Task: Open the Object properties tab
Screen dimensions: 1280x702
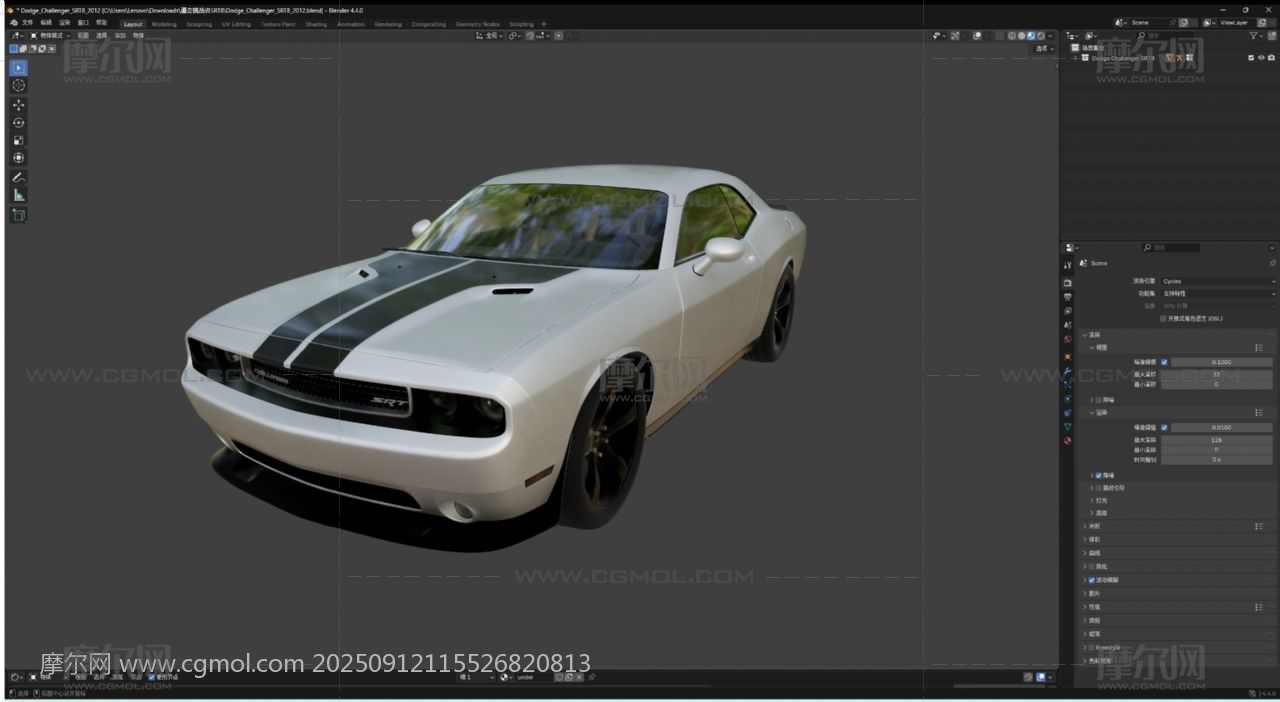Action: (x=1068, y=357)
